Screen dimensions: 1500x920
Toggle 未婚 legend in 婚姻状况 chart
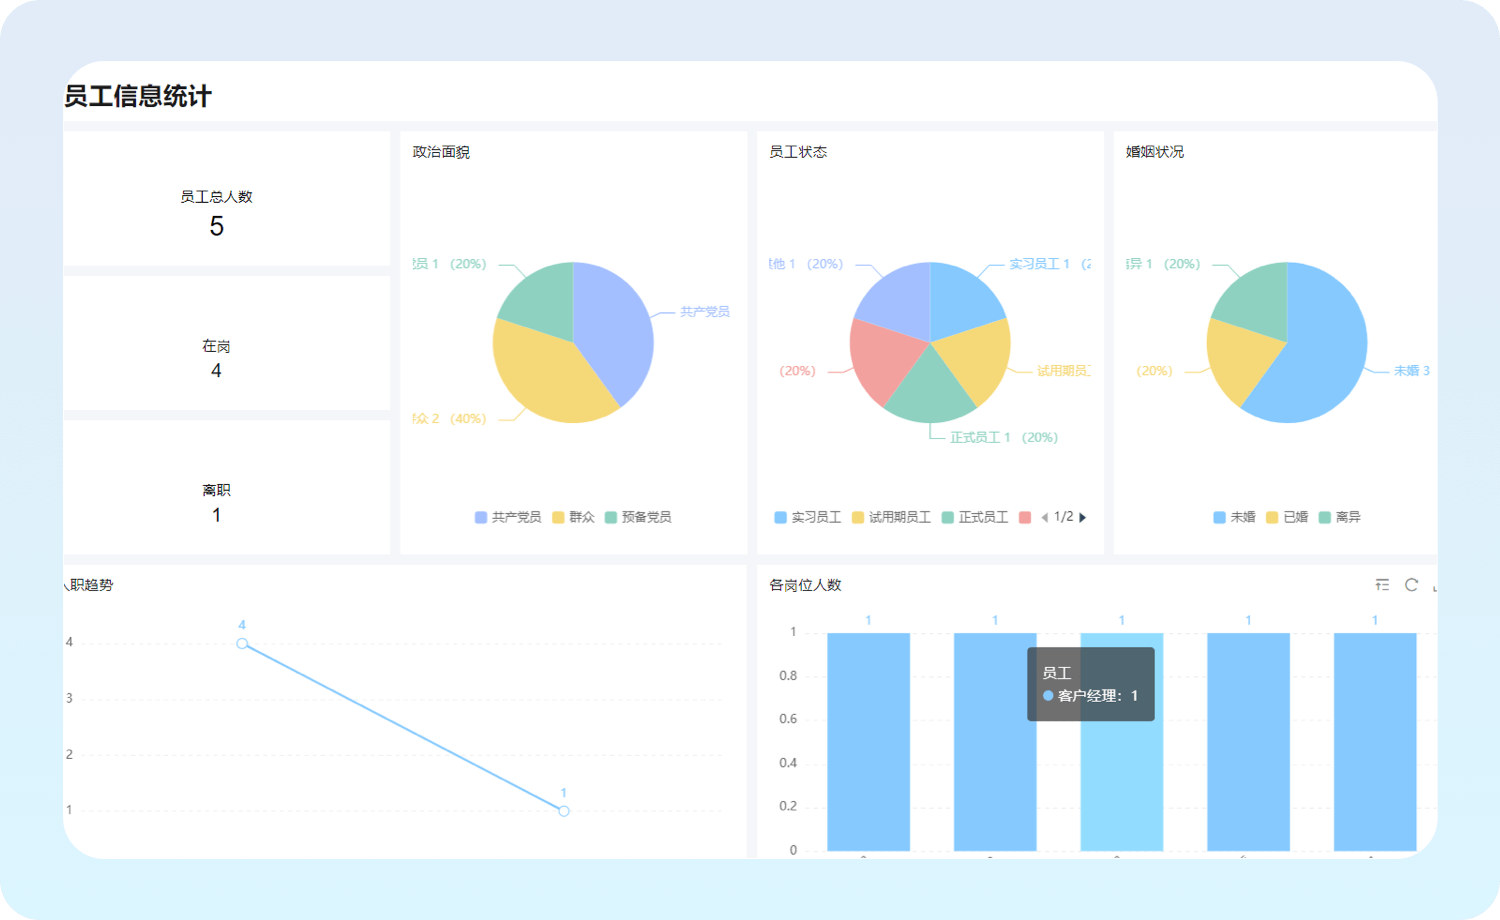[x=1234, y=517]
